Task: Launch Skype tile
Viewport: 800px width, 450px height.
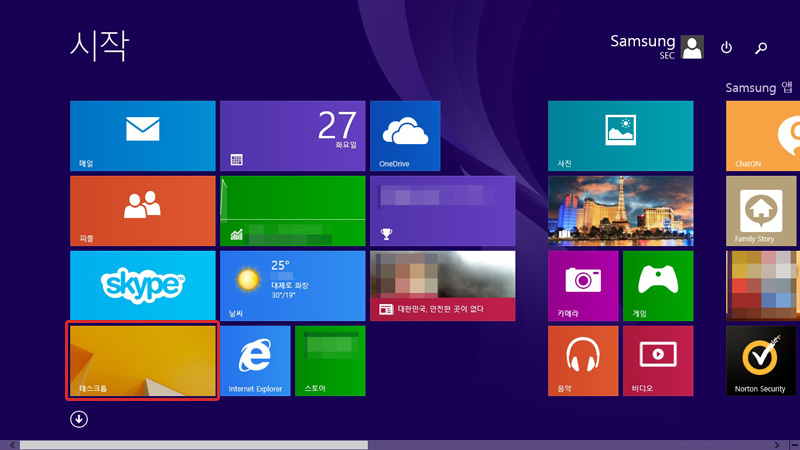Action: (143, 286)
